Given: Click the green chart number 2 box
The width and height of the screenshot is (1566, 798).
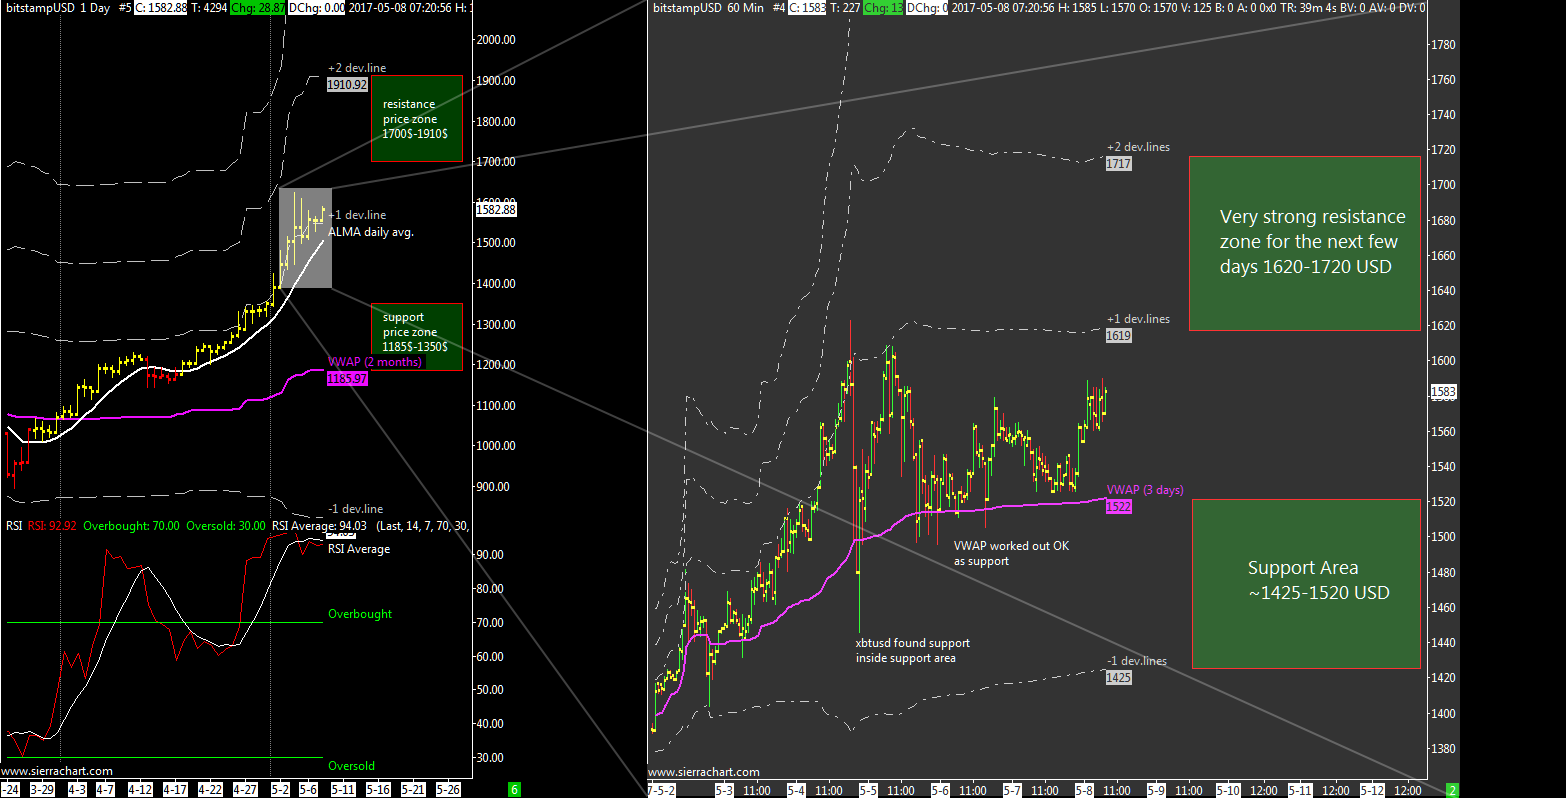Looking at the screenshot, I should pos(1452,789).
